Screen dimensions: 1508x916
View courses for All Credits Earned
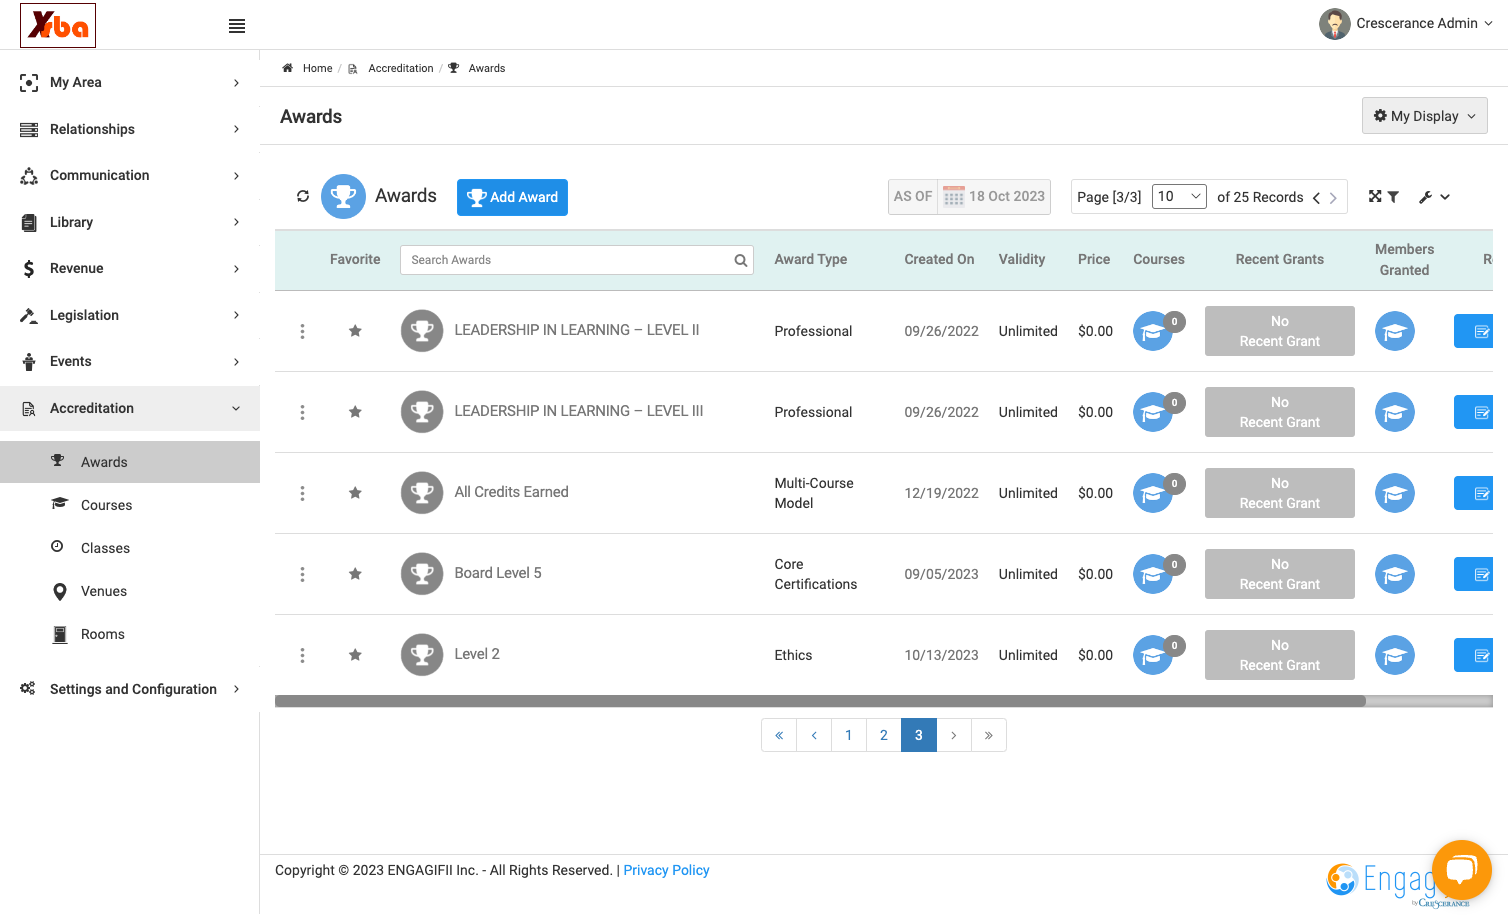point(1153,493)
